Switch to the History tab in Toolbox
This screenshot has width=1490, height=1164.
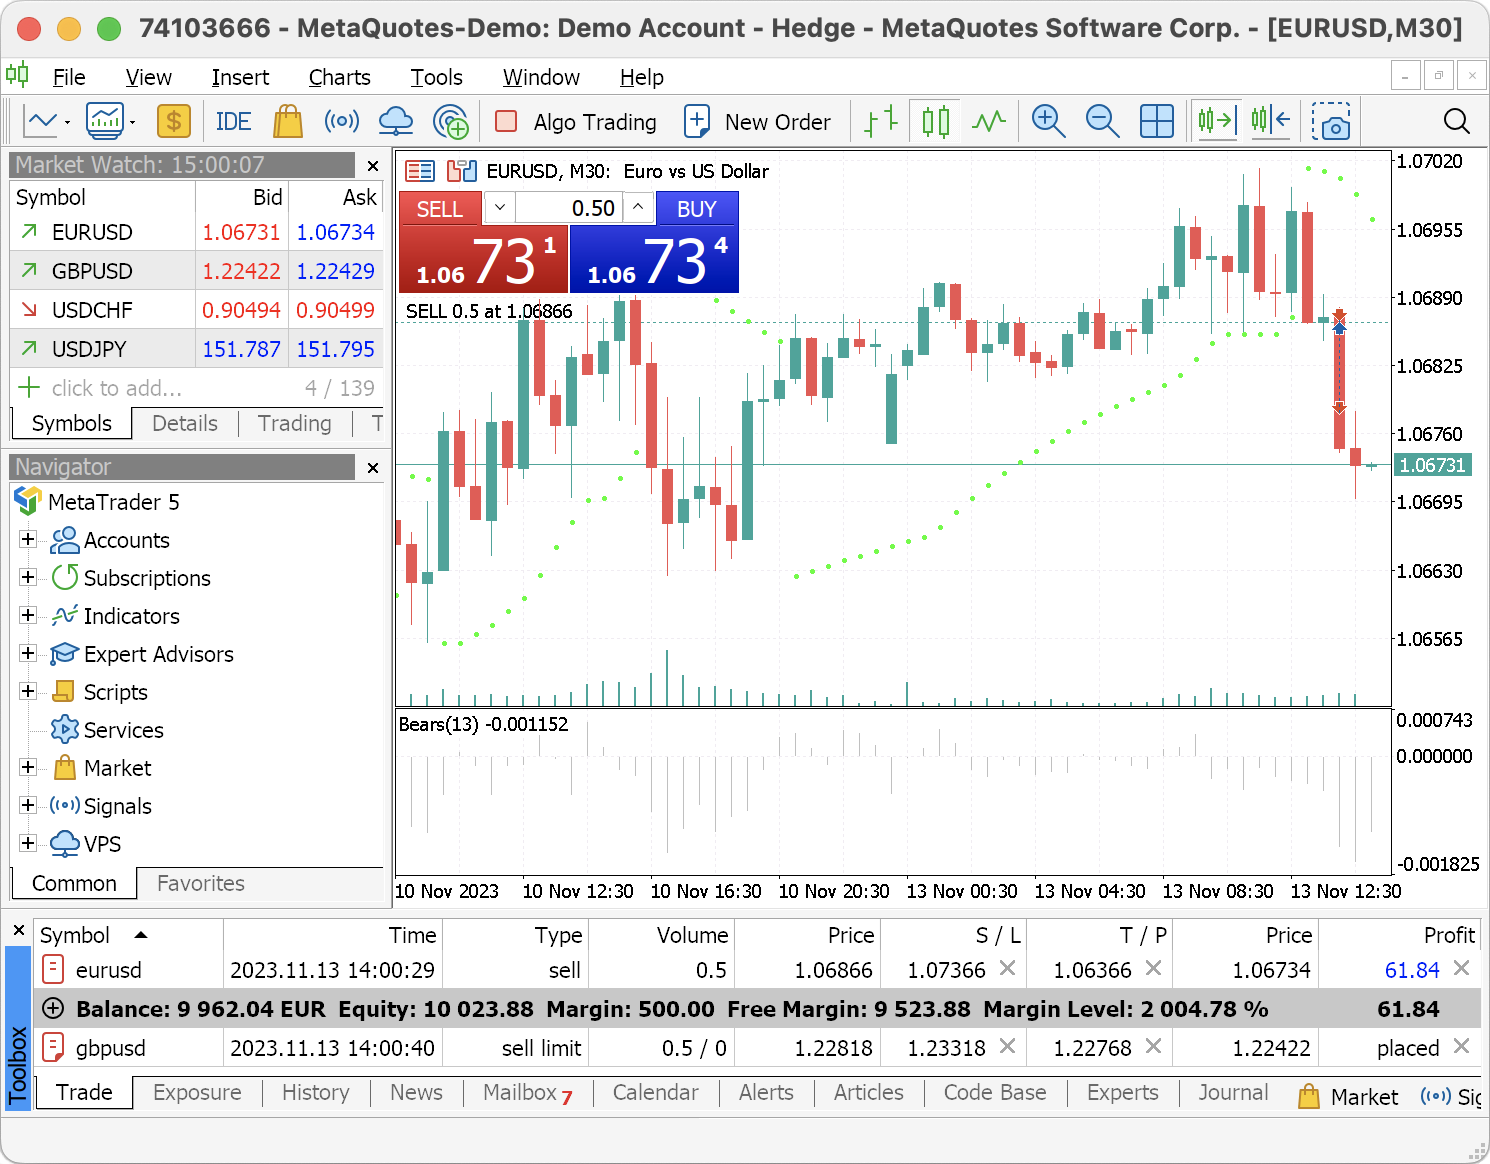[x=316, y=1092]
